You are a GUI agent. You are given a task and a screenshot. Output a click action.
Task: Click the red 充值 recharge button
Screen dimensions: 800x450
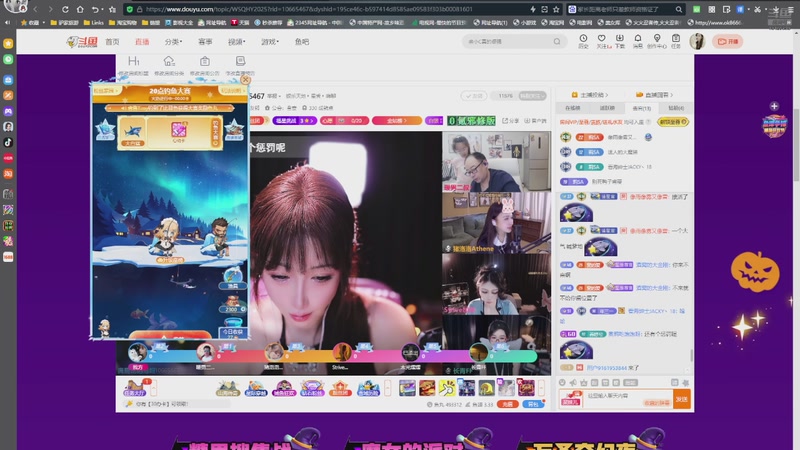(x=508, y=404)
